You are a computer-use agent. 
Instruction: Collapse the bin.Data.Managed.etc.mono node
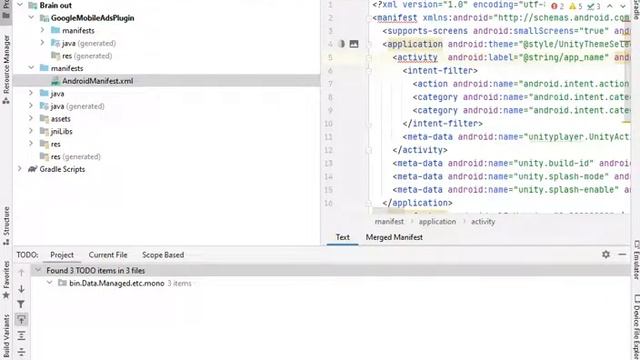(49, 283)
